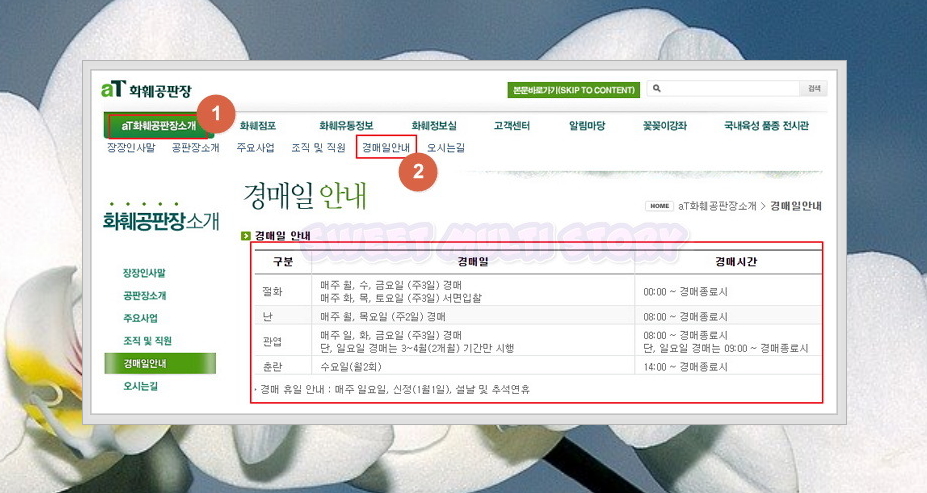Image resolution: width=927 pixels, height=493 pixels.
Task: Click the 경매일안내 breadcrumb text
Action: click(796, 206)
